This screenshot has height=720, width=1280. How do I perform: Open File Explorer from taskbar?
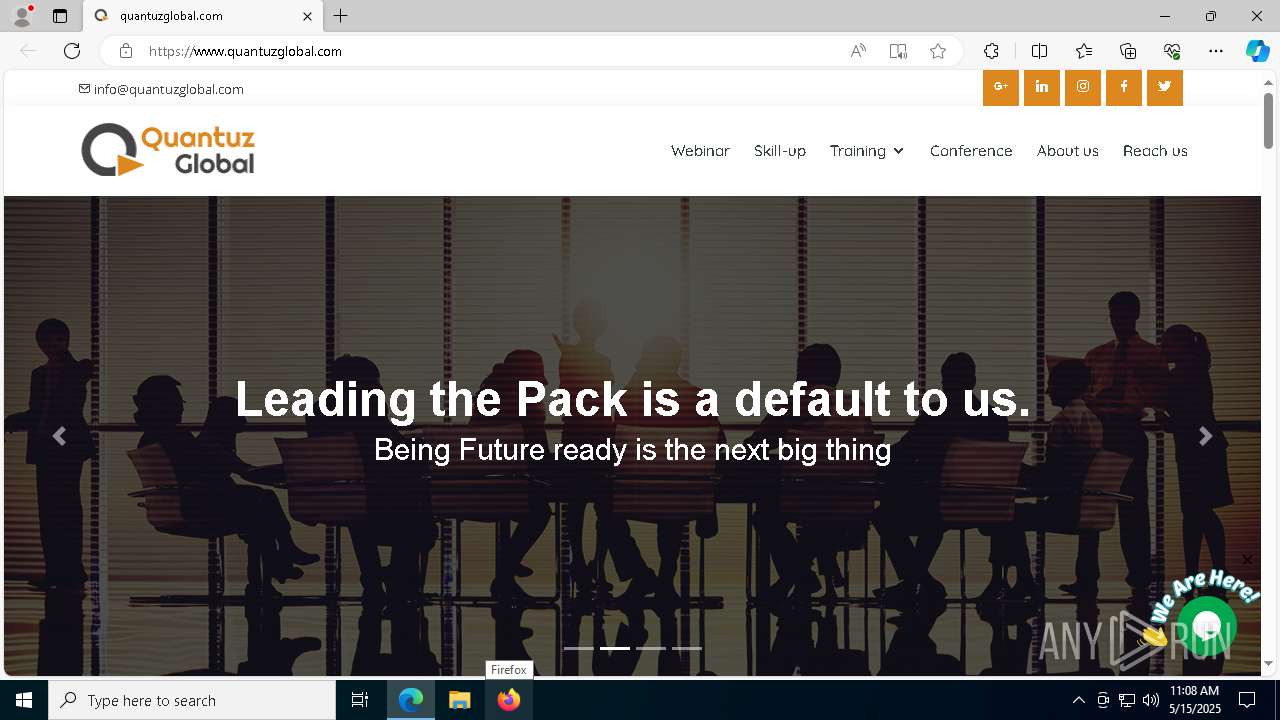tap(459, 700)
